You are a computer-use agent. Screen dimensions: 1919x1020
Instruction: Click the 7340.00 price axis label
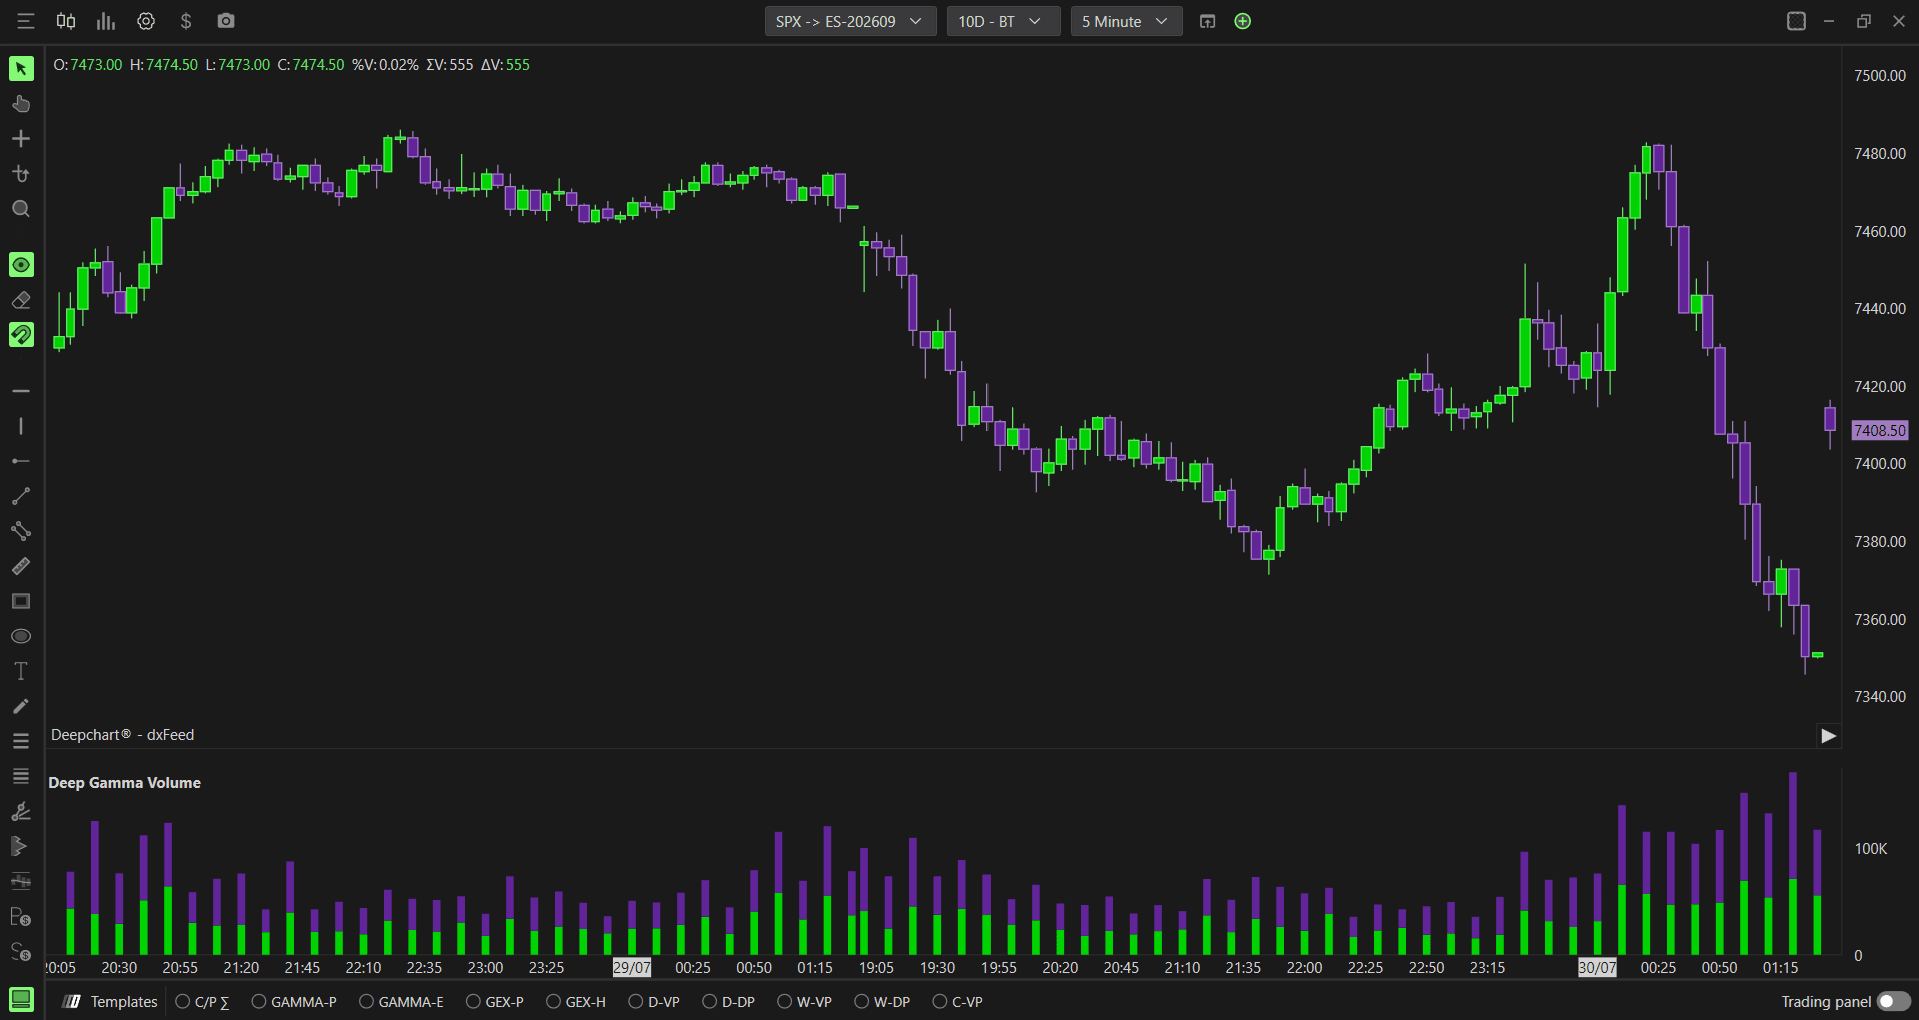[x=1880, y=697]
